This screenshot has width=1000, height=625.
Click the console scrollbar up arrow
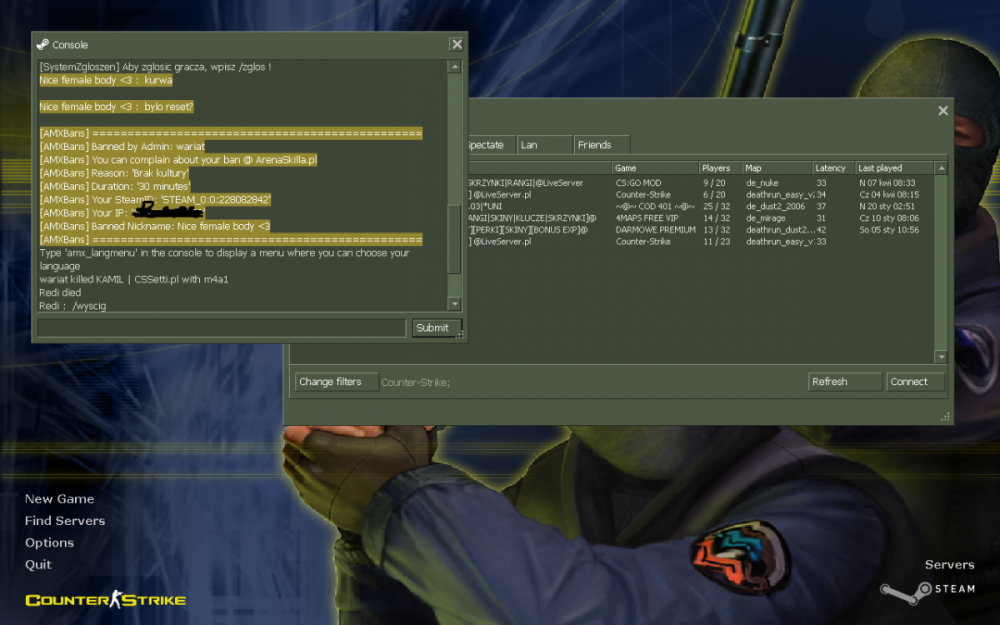tap(454, 67)
